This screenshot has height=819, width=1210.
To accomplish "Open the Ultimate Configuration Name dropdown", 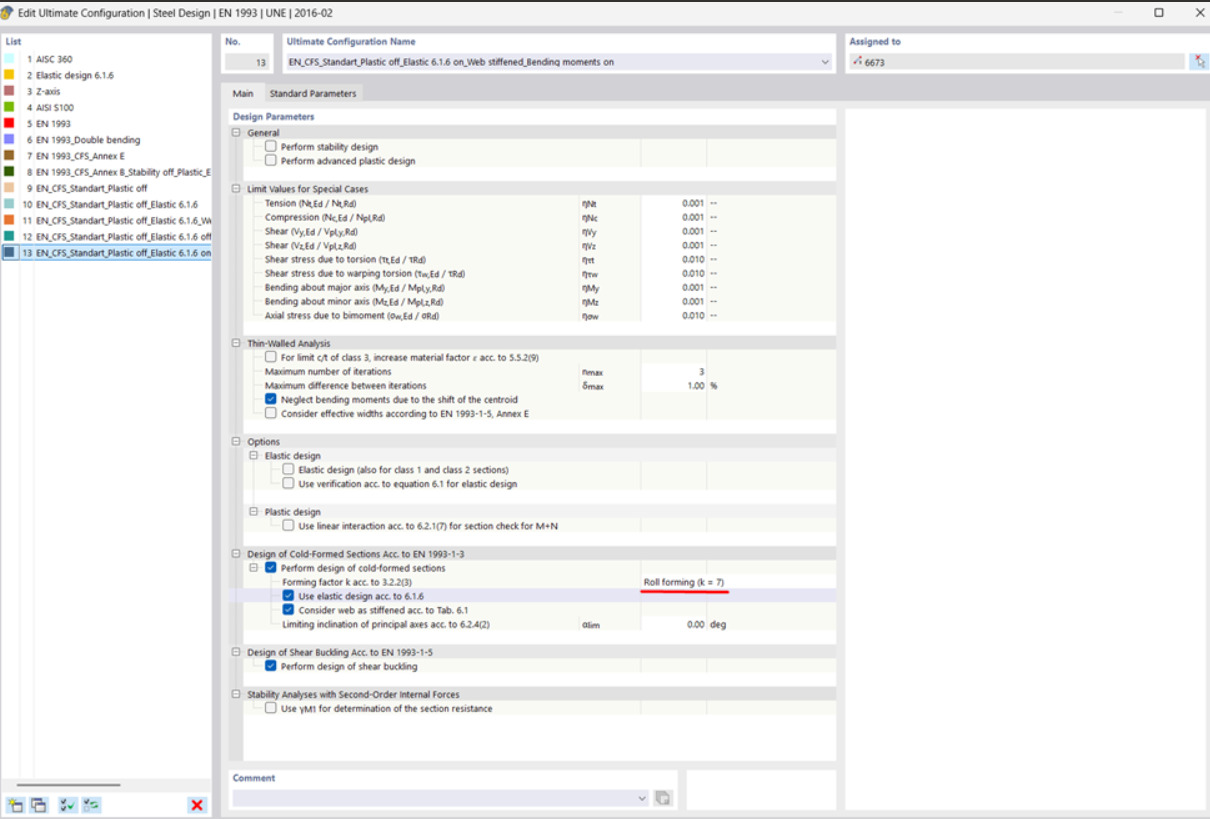I will (x=825, y=62).
